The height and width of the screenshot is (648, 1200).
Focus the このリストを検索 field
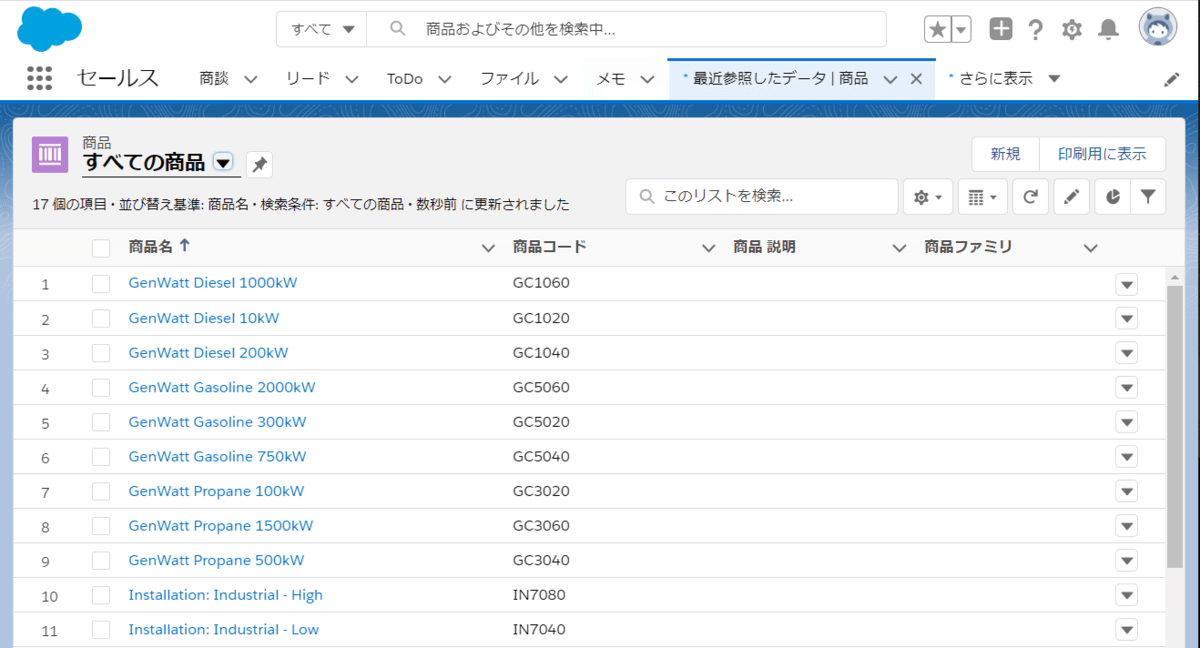tap(762, 197)
